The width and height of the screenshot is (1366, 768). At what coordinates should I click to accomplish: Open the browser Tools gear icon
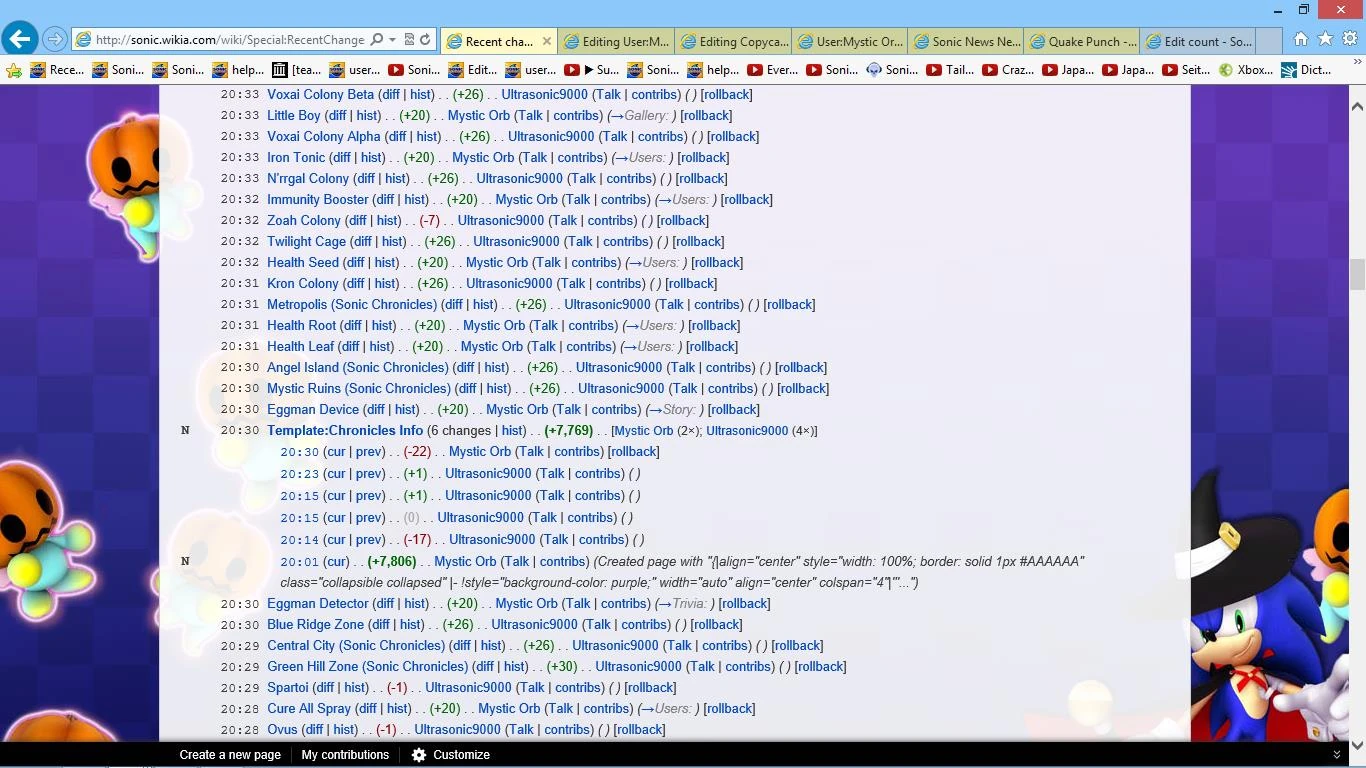pyautogui.click(x=1349, y=39)
